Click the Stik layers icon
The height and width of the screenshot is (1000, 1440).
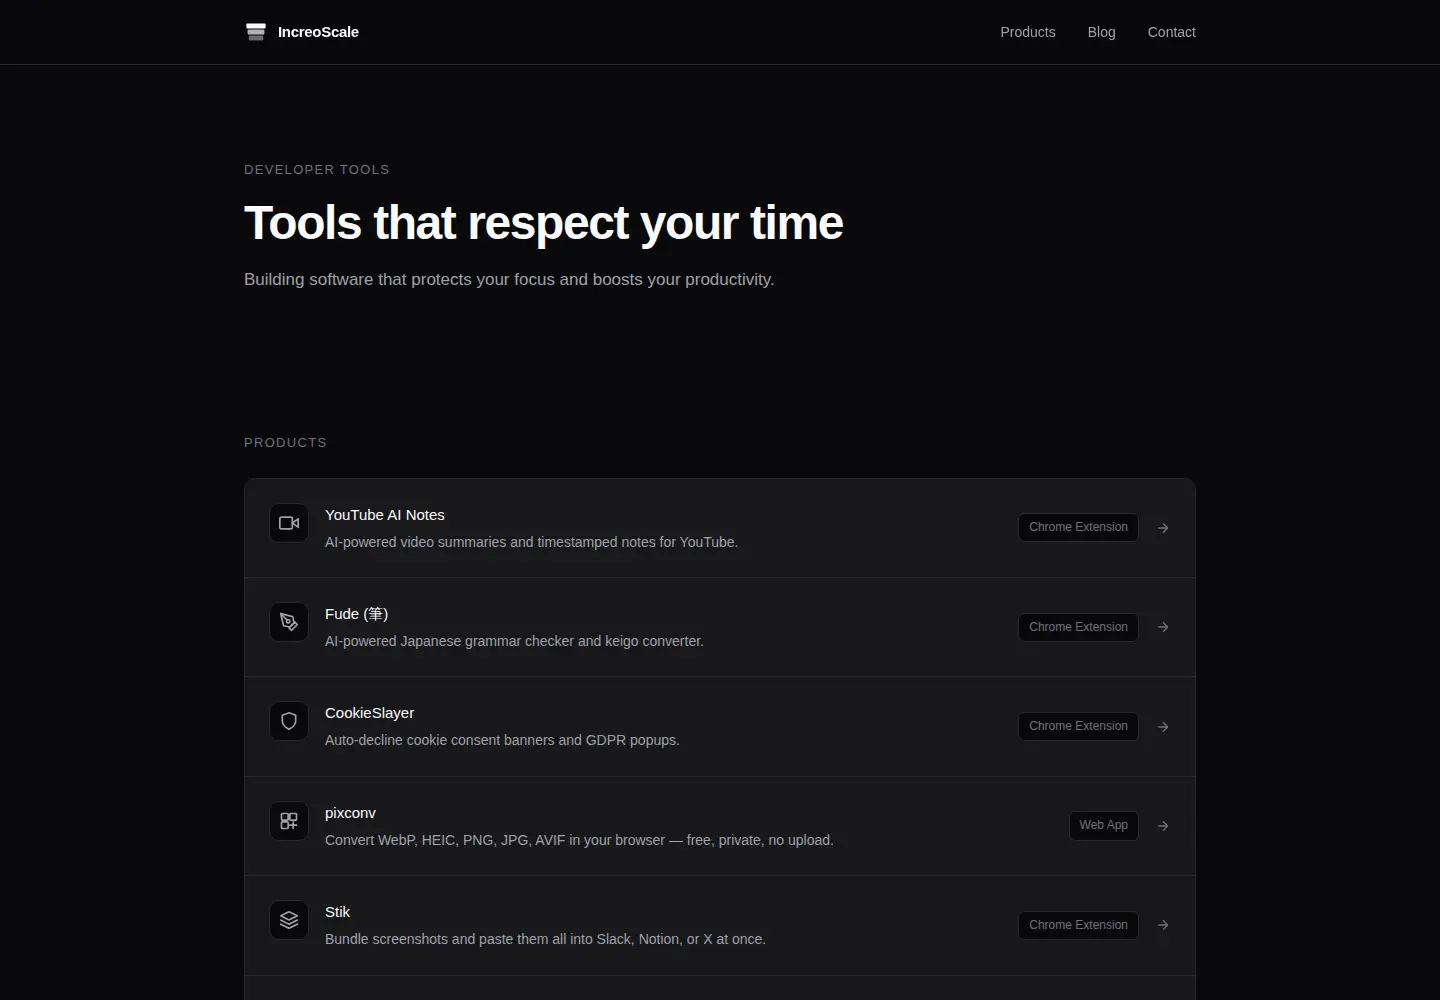[289, 920]
